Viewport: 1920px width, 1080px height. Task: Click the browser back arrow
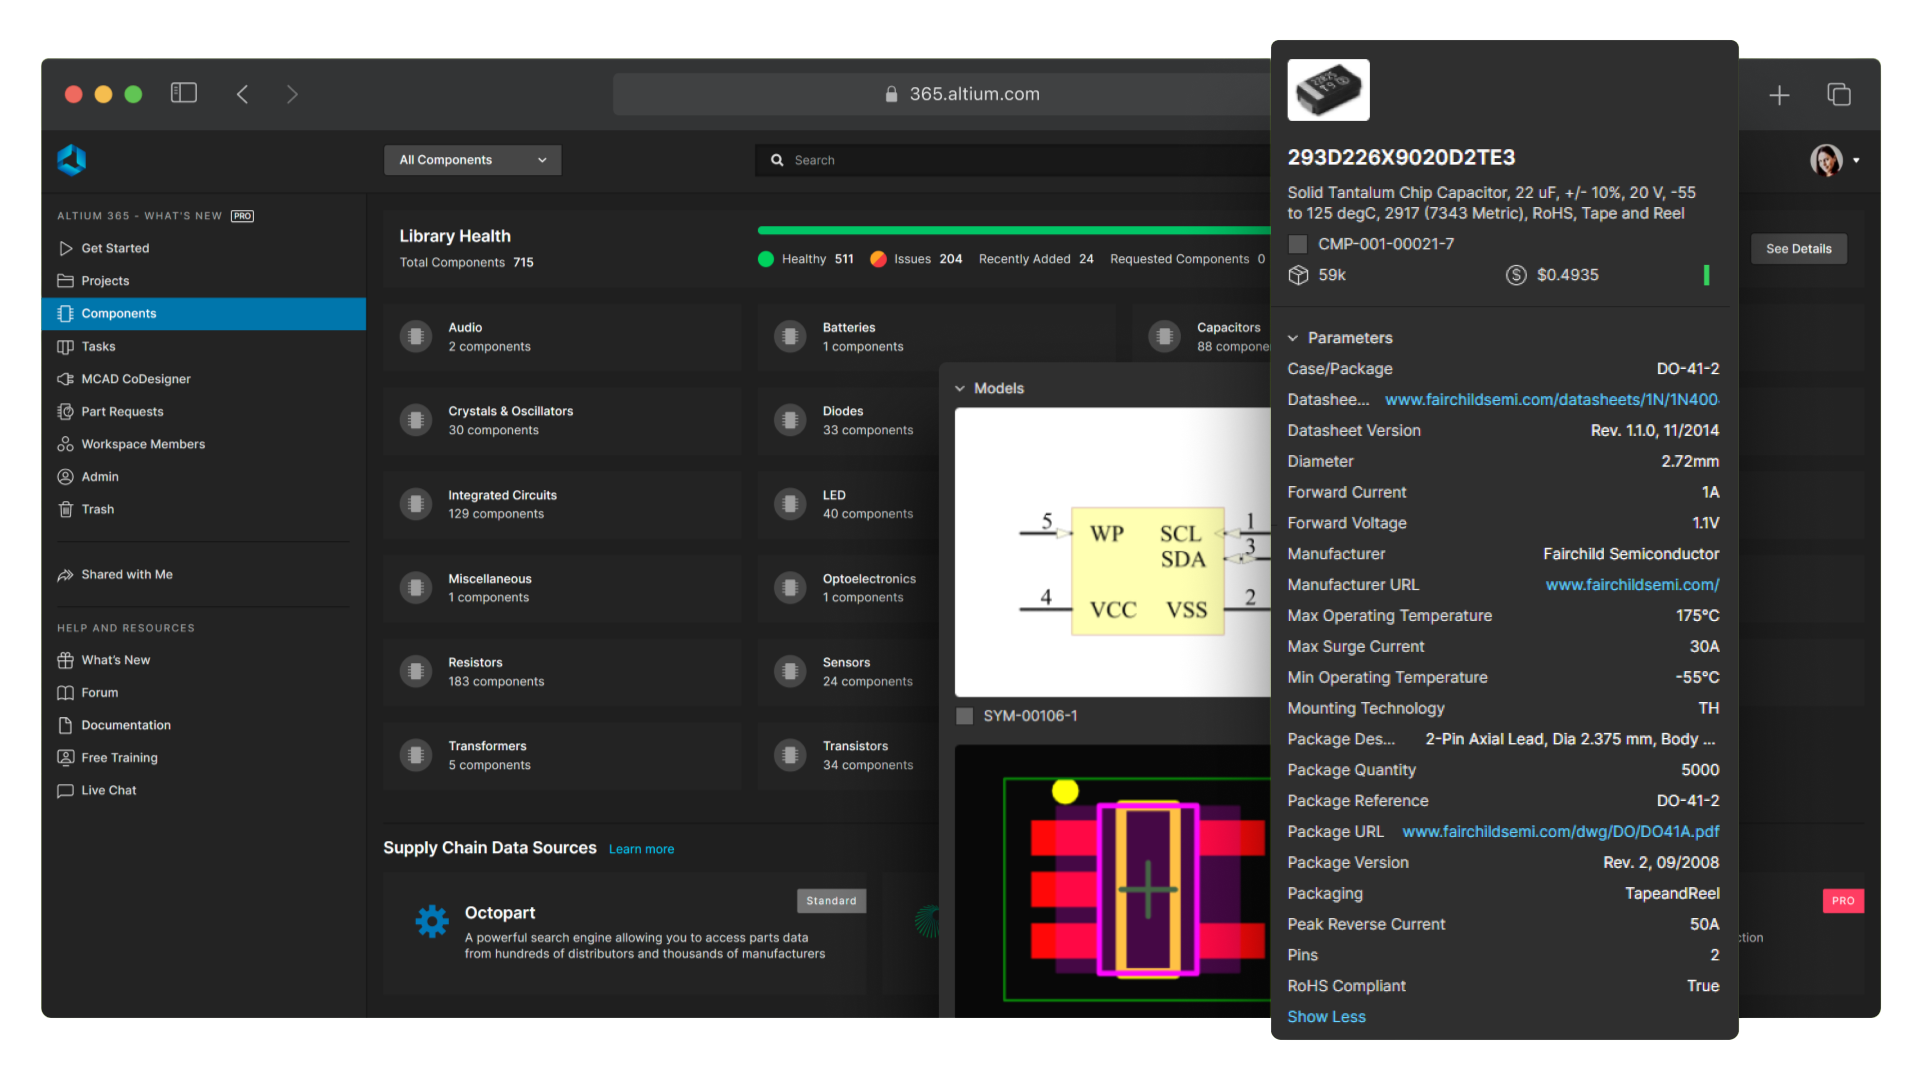(x=242, y=94)
